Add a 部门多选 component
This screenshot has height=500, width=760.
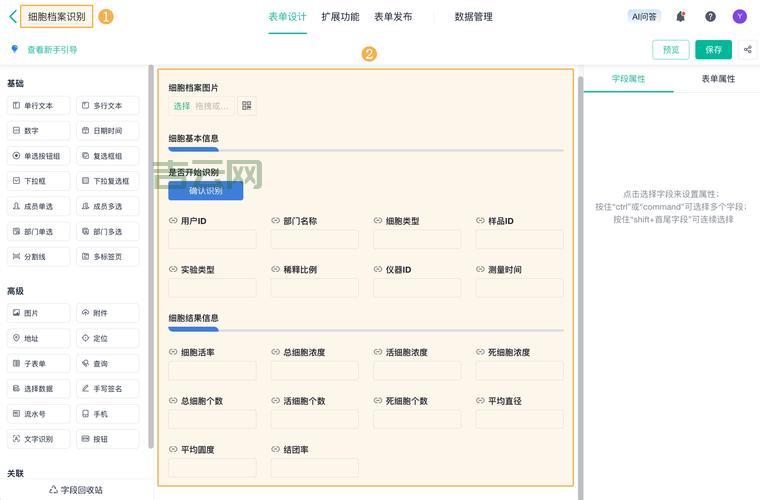tap(108, 232)
